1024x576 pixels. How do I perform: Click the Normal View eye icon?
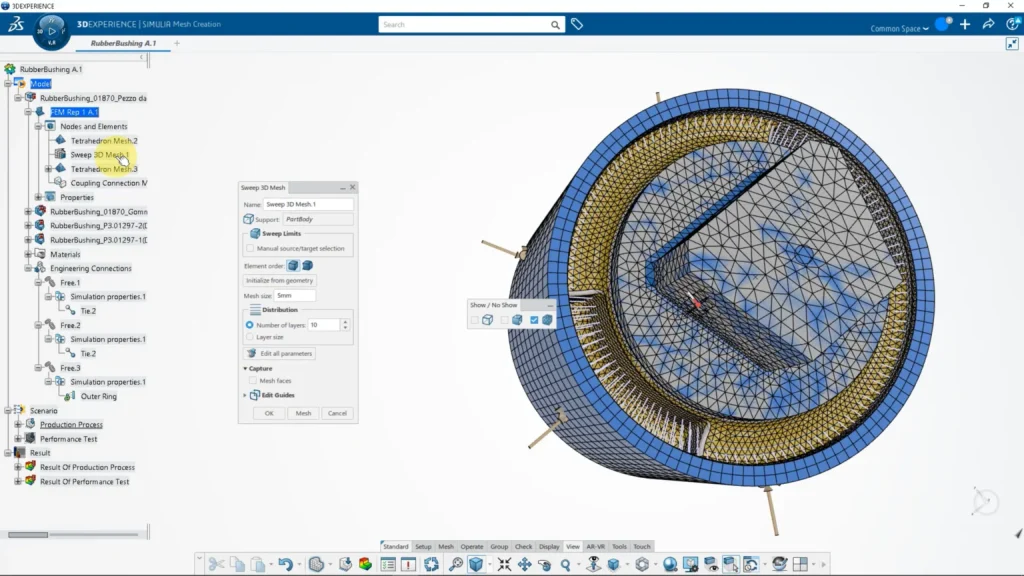[594, 564]
